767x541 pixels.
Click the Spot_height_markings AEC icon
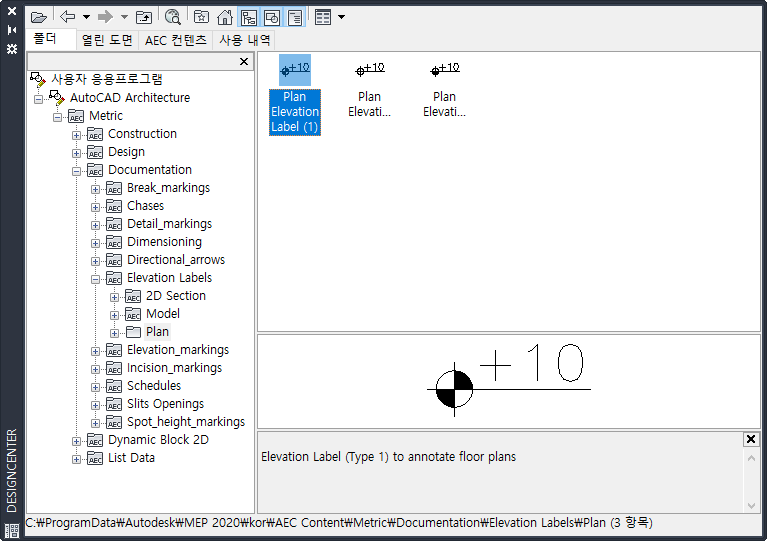coord(114,423)
